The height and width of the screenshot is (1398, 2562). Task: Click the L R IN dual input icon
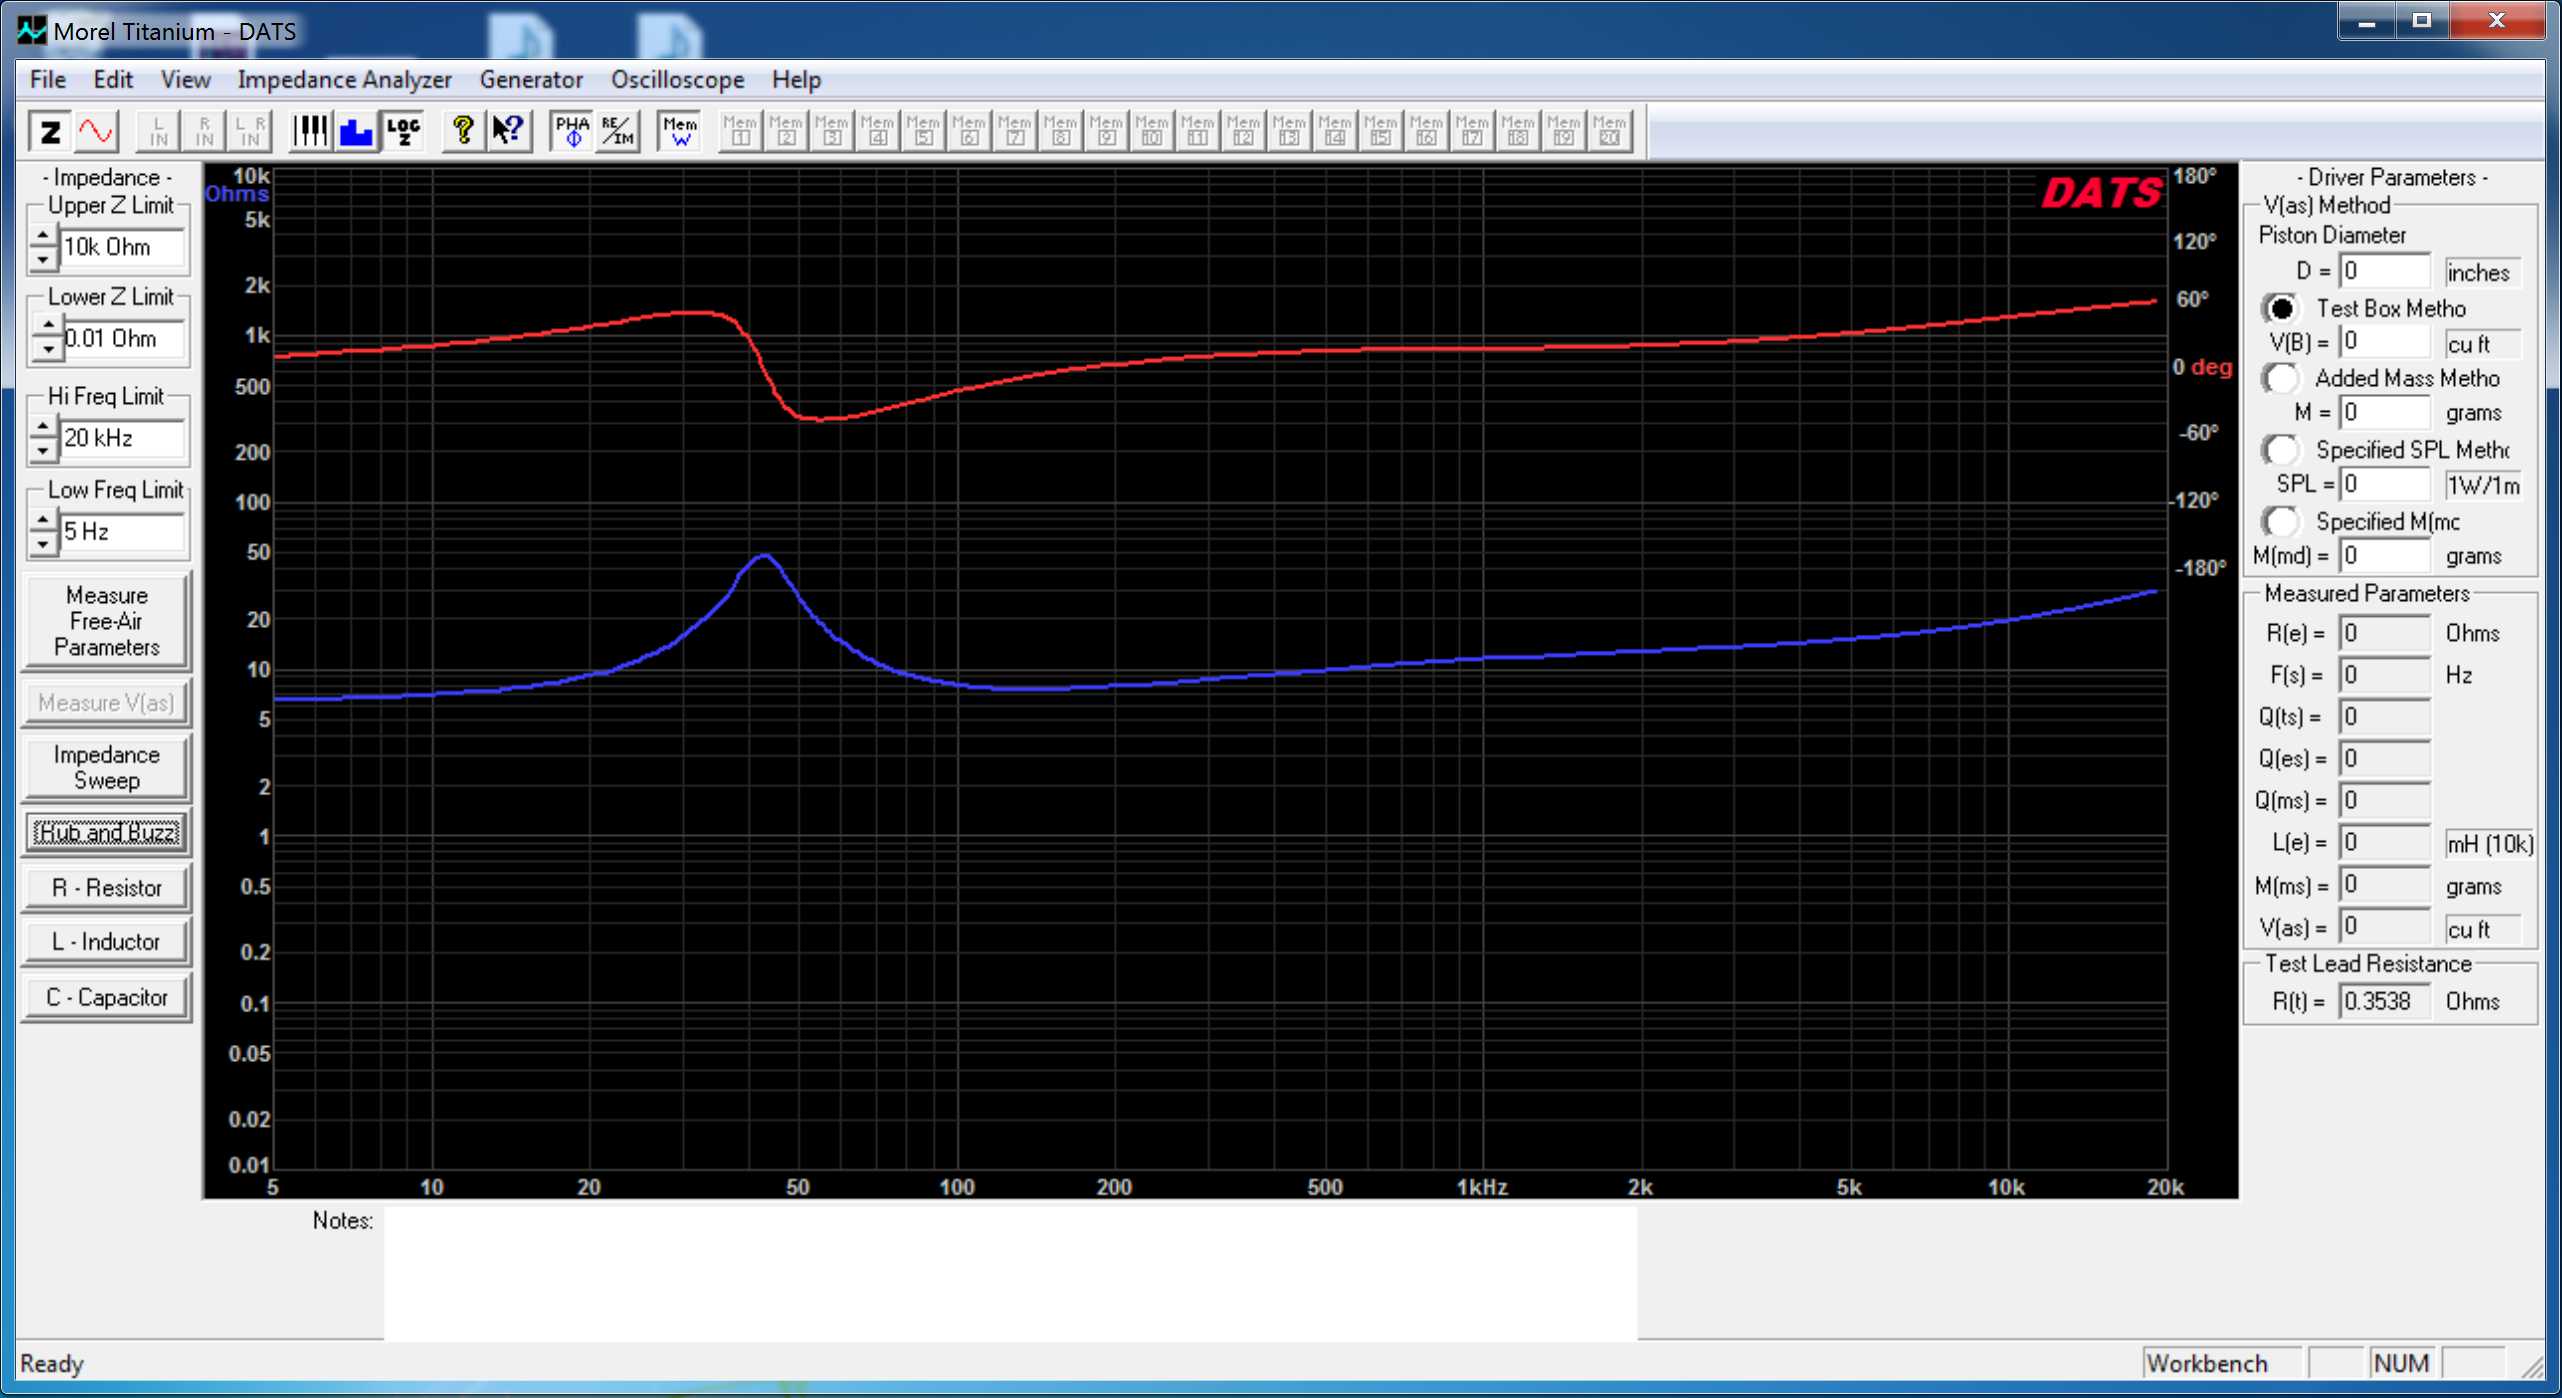tap(250, 131)
